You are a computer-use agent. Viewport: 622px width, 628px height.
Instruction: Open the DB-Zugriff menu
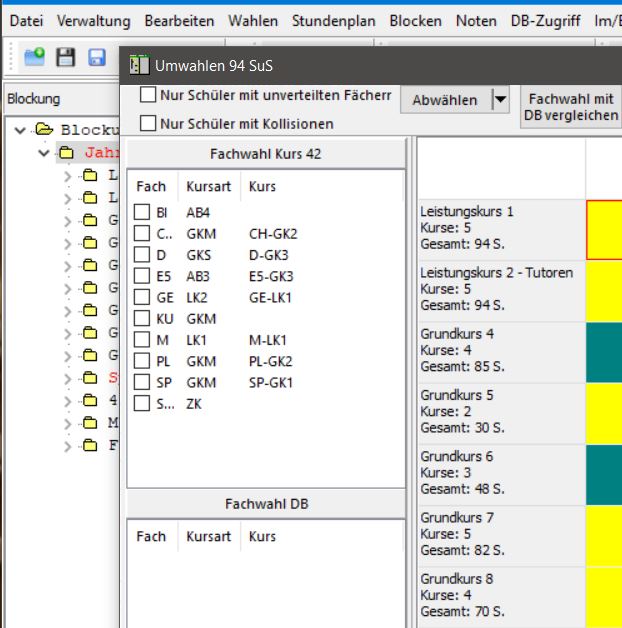pyautogui.click(x=546, y=21)
